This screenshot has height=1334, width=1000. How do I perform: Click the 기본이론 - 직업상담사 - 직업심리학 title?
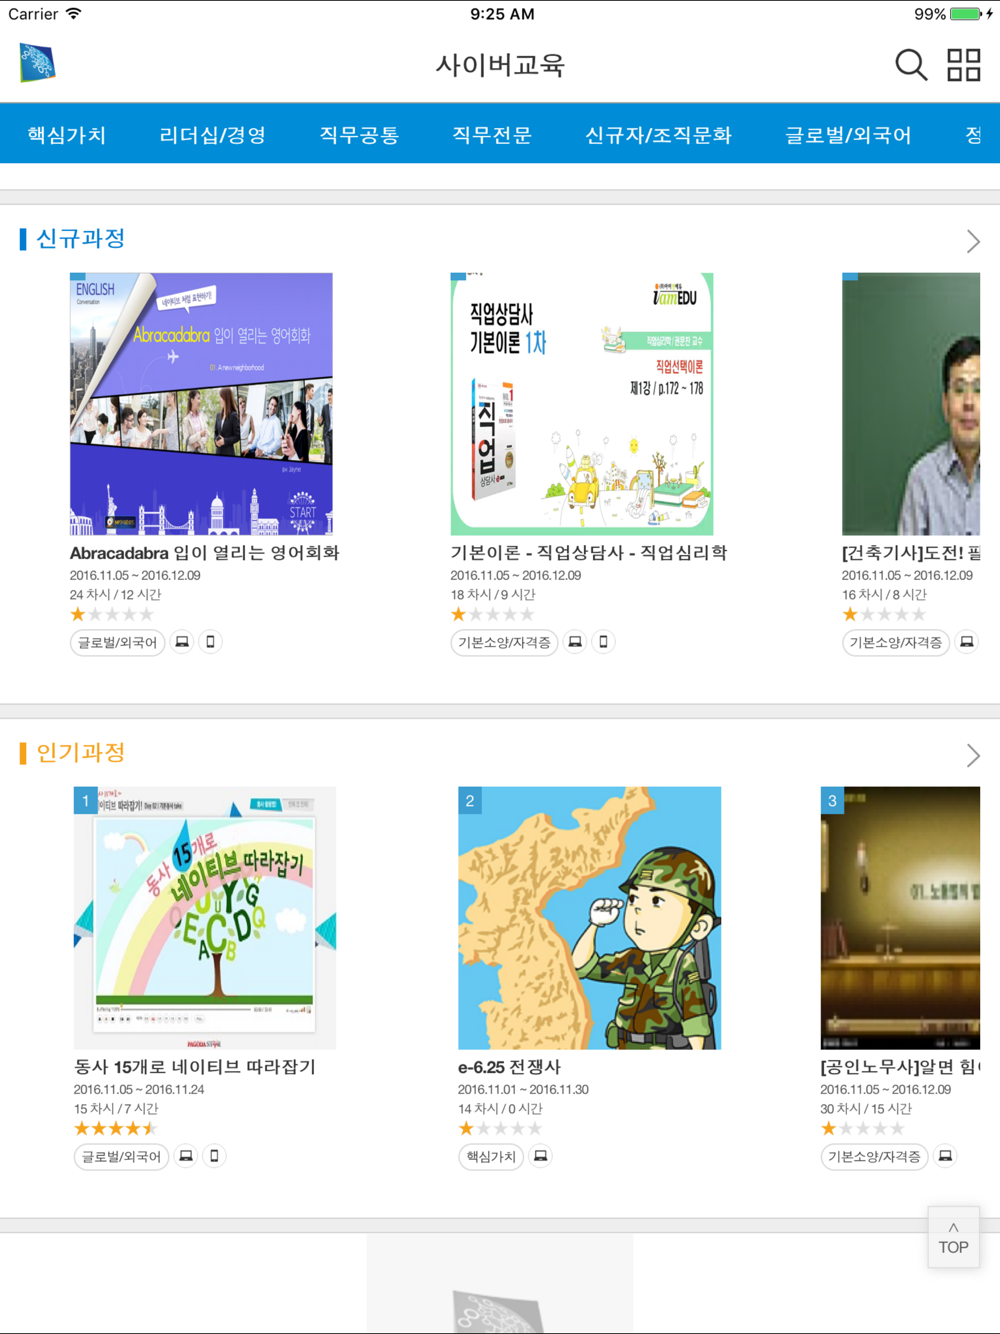[589, 553]
